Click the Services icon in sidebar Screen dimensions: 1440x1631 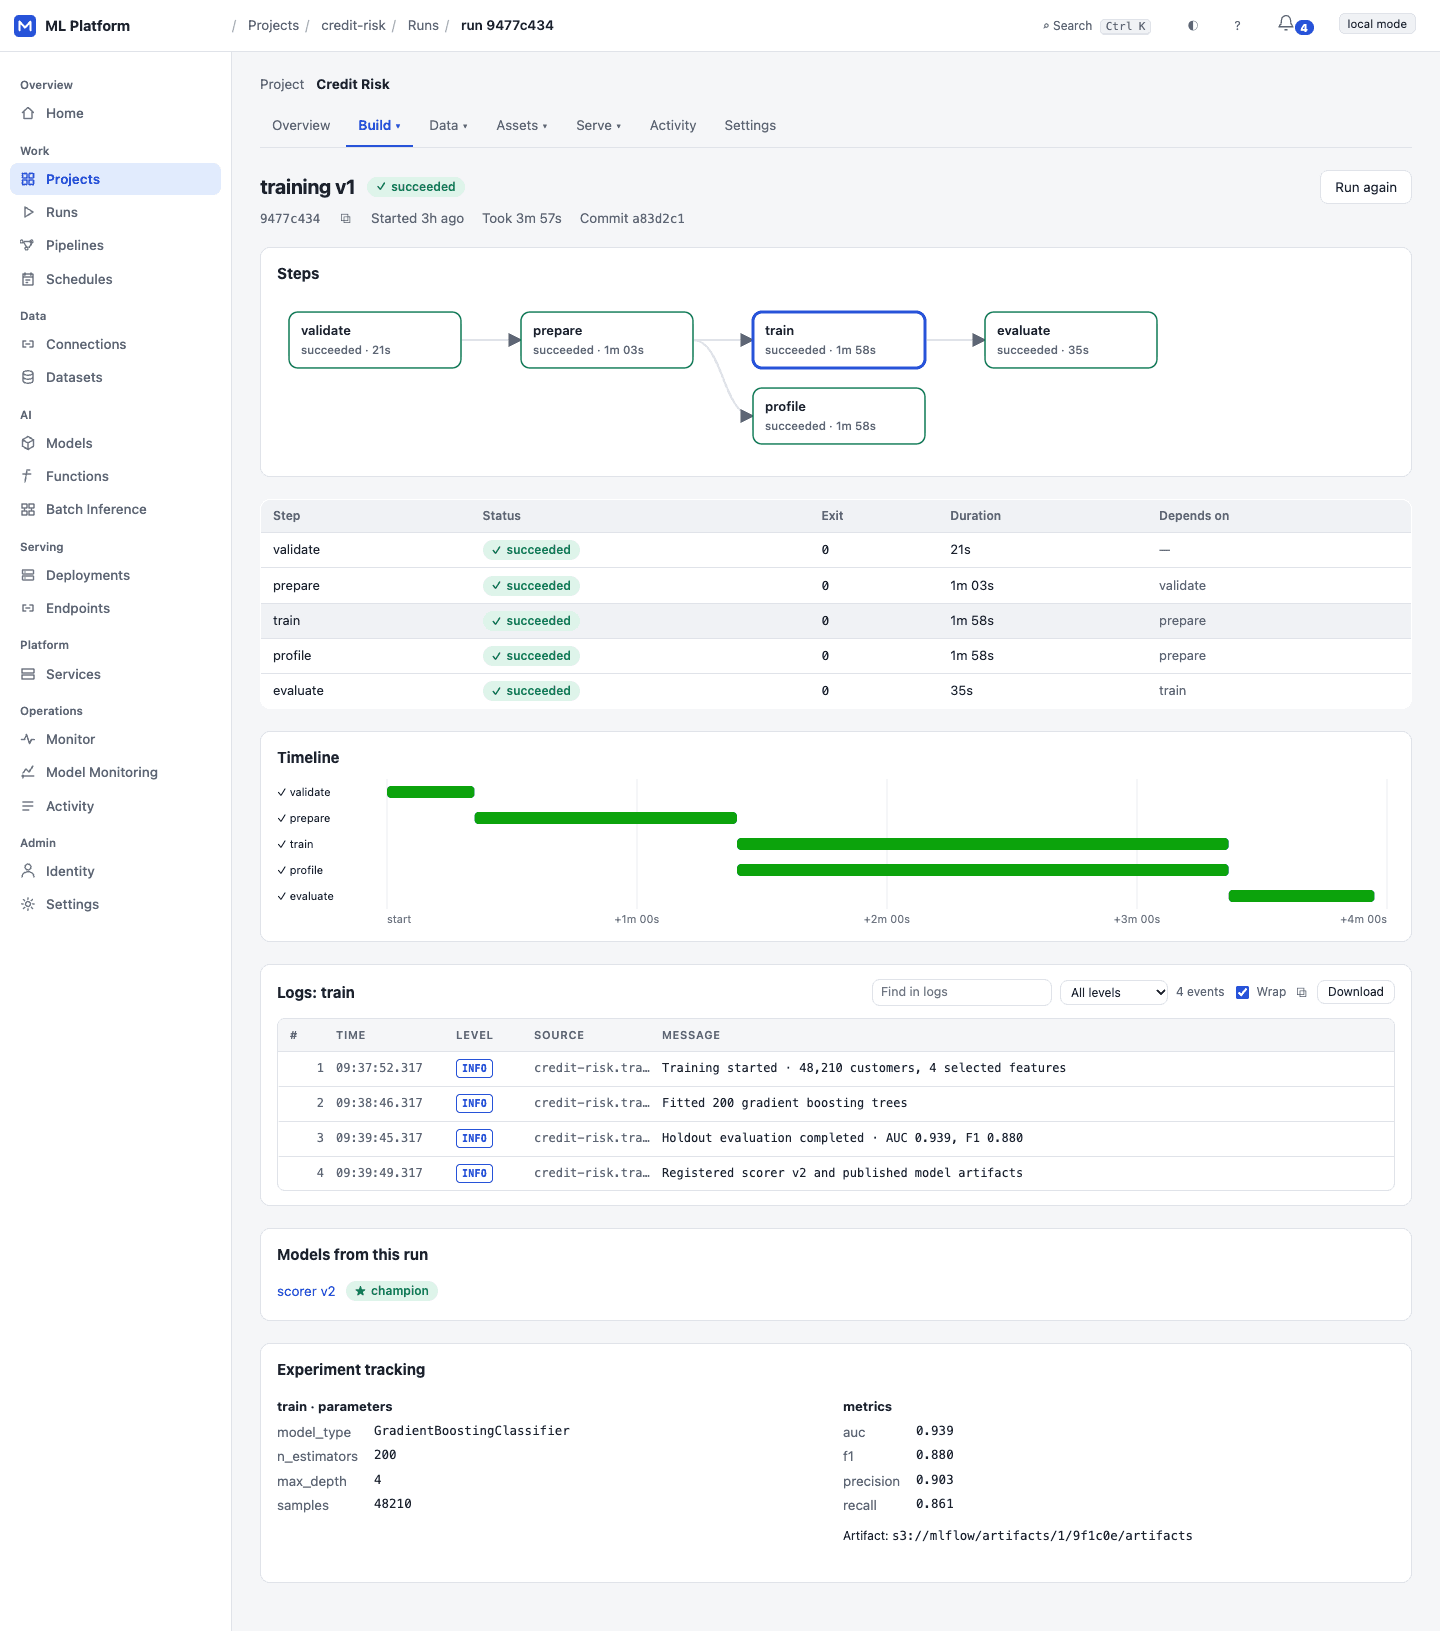point(28,674)
